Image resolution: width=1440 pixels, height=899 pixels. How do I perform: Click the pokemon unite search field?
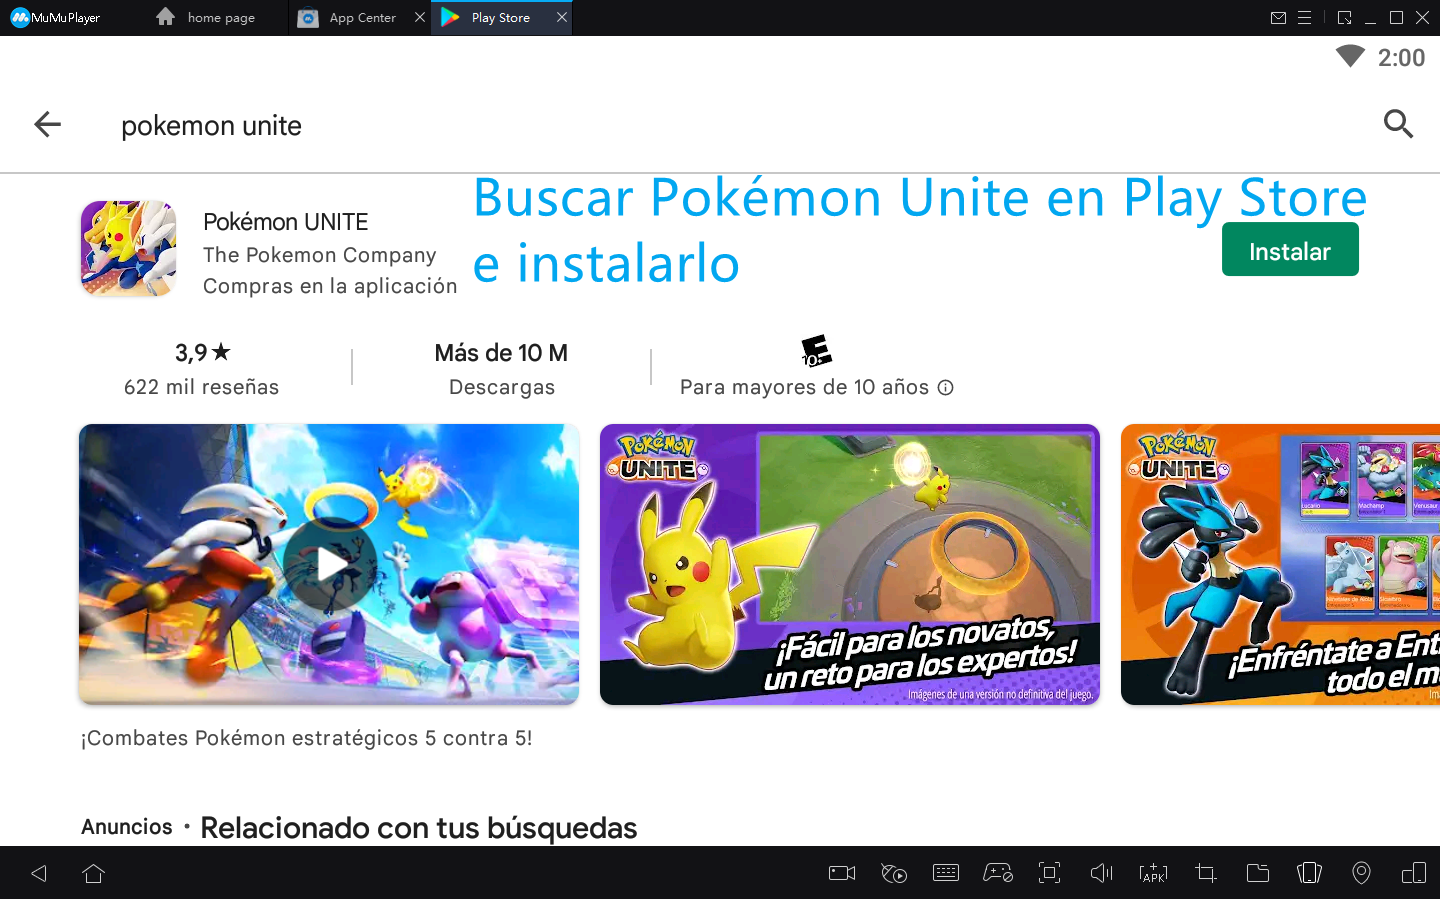(x=211, y=126)
